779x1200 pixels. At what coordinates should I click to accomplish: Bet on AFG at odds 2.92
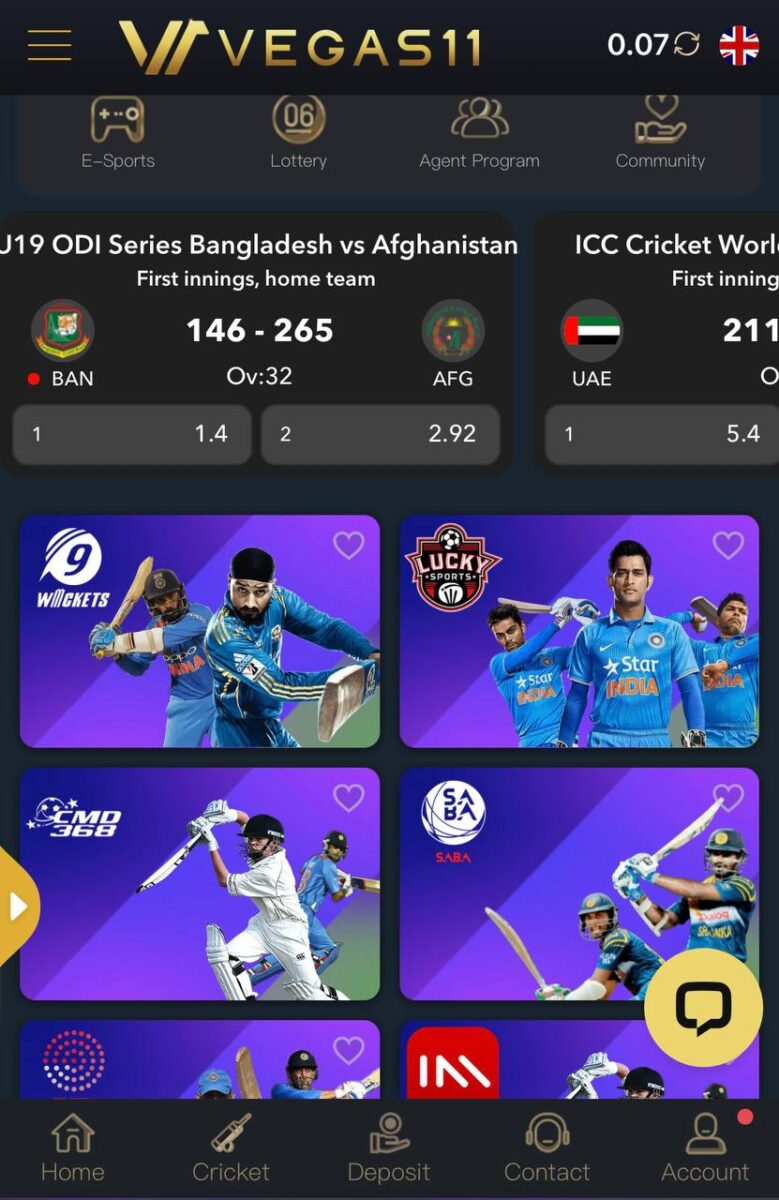[x=380, y=434]
